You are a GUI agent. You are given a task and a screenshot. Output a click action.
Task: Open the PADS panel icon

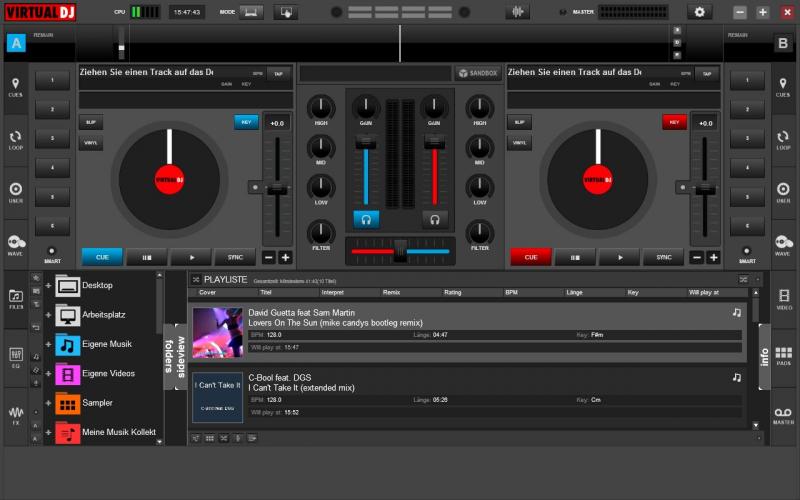click(783, 355)
